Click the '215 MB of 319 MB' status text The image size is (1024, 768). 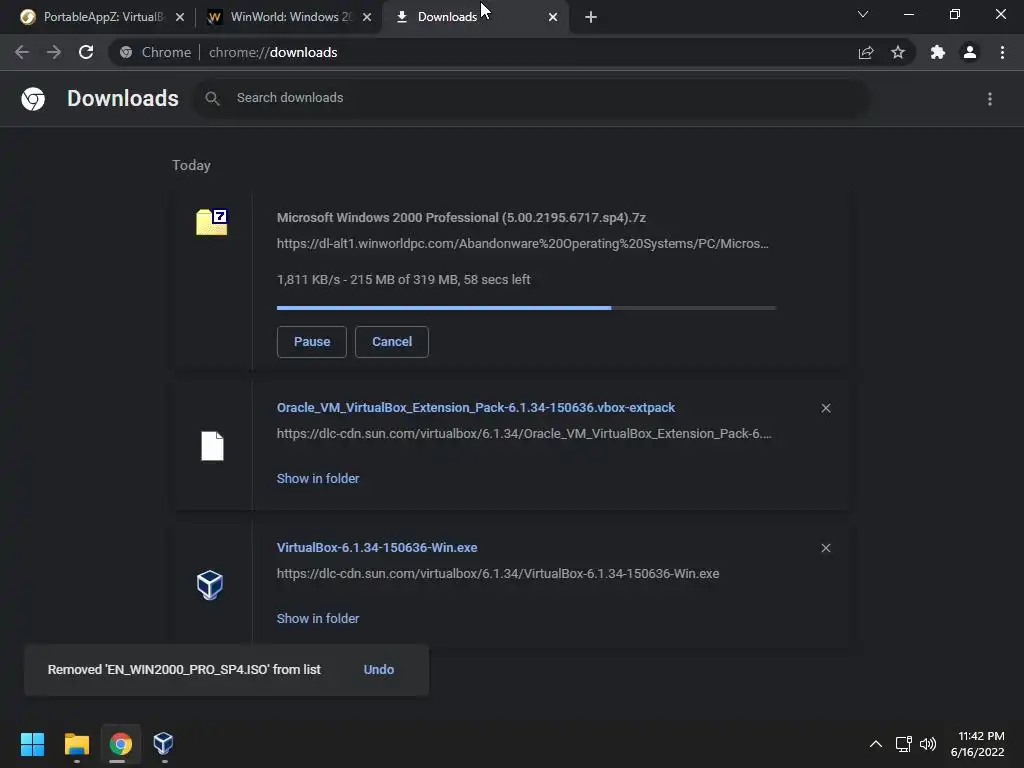point(405,280)
